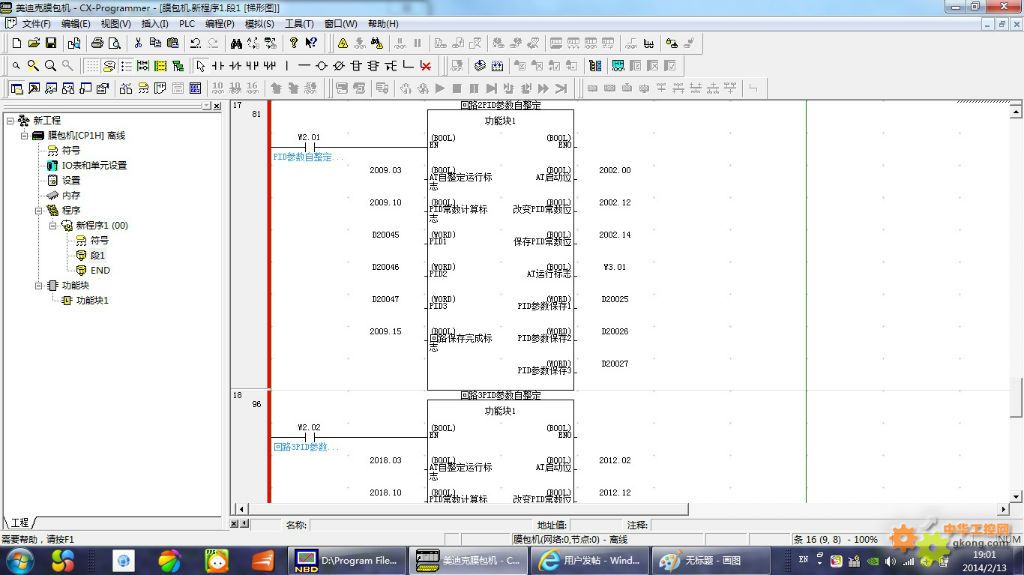Click the yellow warning triangle toolbar icon

pos(343,43)
